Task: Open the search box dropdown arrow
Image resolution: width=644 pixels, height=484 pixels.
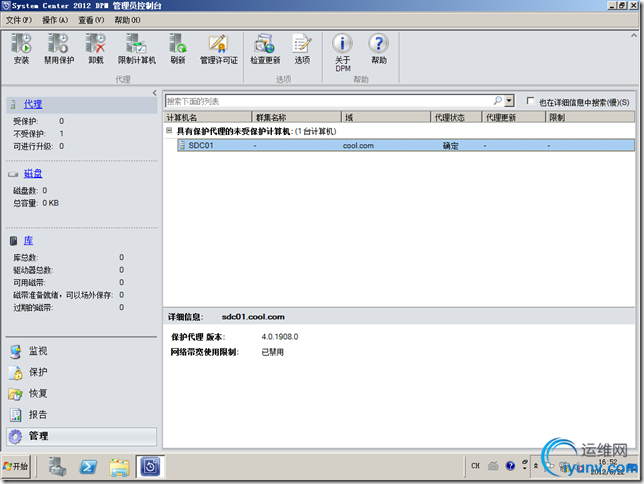Action: point(509,101)
